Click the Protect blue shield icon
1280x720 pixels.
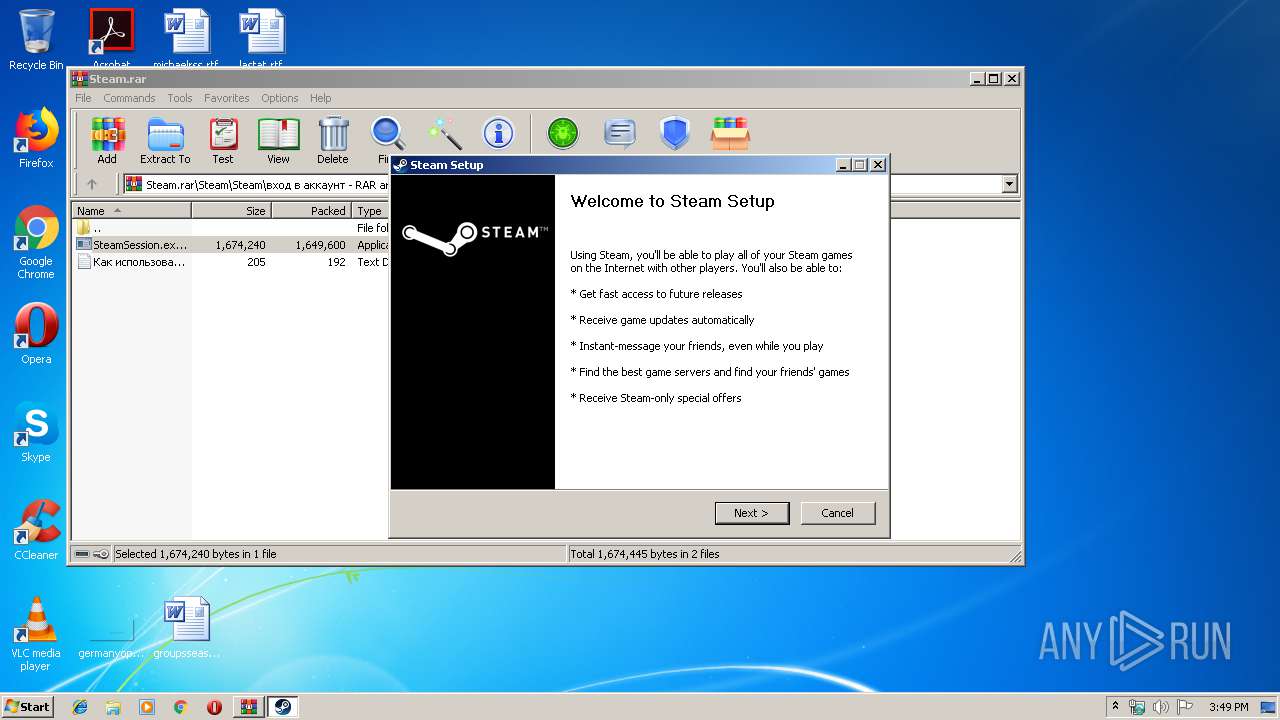(x=675, y=133)
